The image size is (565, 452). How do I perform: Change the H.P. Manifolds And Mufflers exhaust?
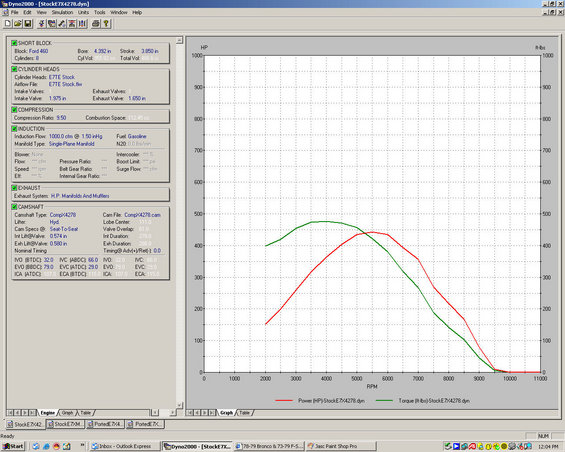[80, 196]
